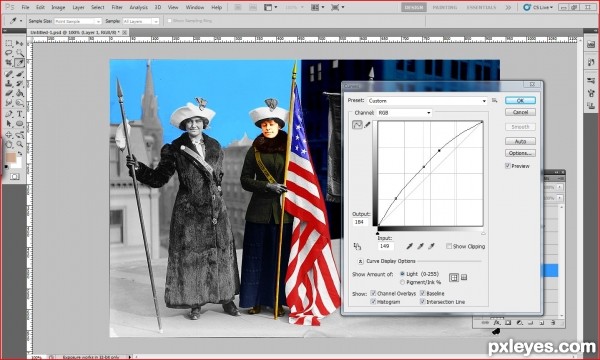
Task: Open the File menu
Action: (25, 7)
